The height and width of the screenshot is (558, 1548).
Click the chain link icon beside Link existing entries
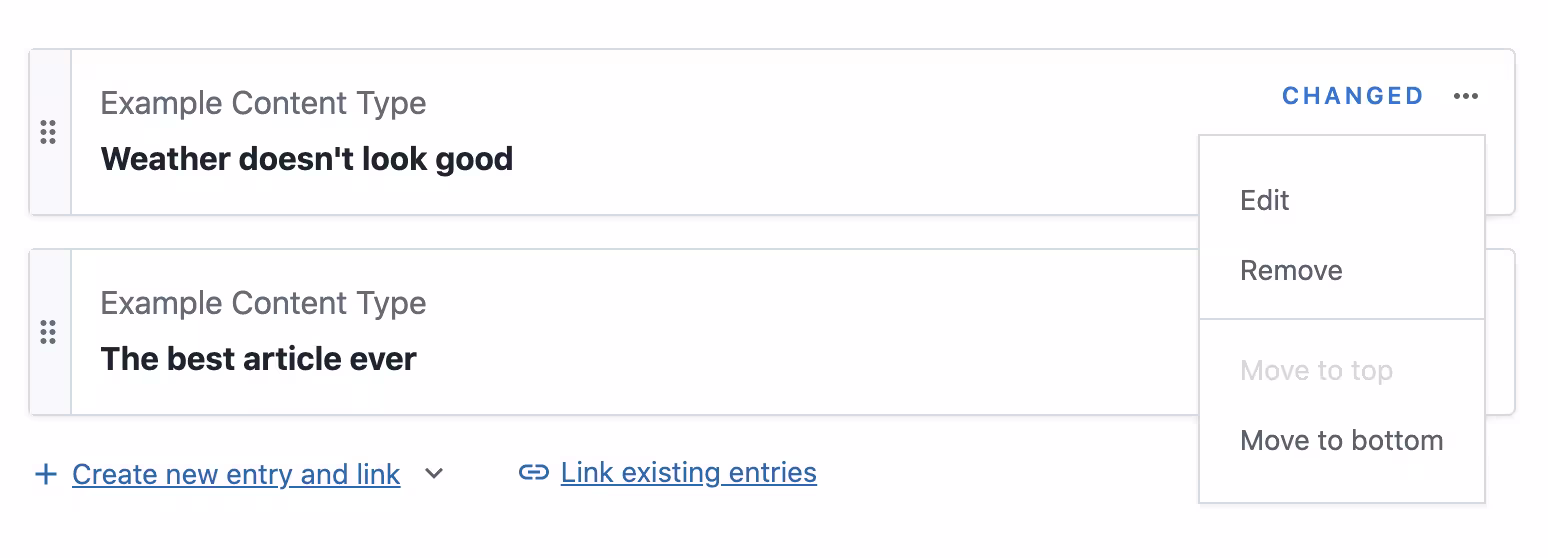pyautogui.click(x=534, y=472)
